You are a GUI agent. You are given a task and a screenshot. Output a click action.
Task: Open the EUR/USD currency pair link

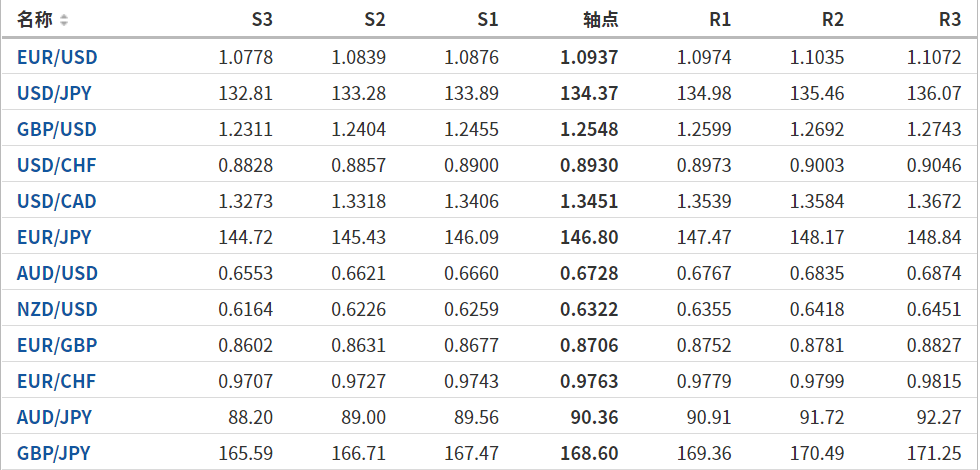pos(57,58)
